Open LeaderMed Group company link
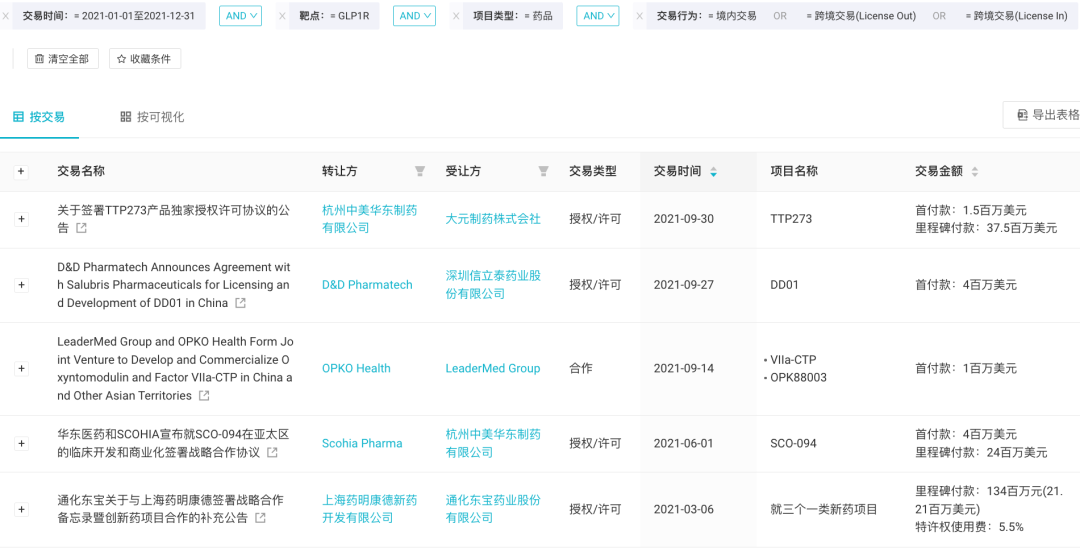 [492, 368]
